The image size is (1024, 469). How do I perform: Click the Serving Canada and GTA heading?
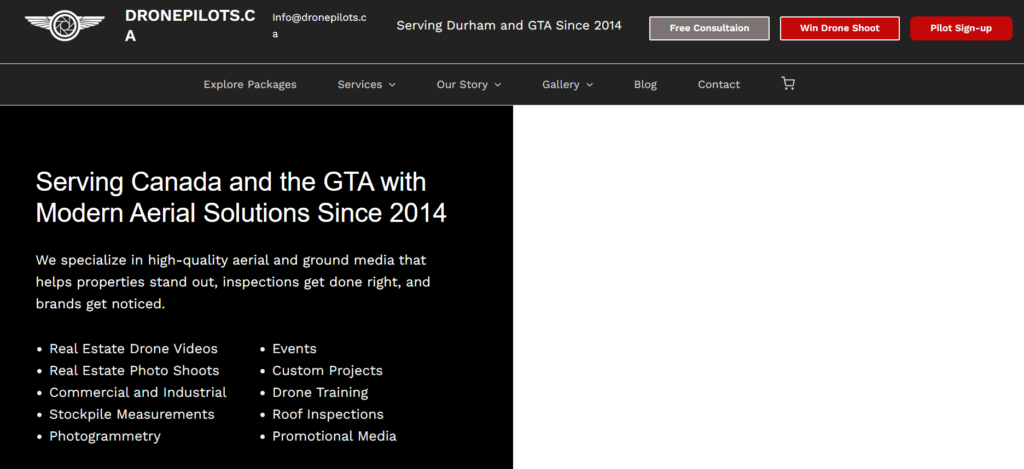[240, 197]
